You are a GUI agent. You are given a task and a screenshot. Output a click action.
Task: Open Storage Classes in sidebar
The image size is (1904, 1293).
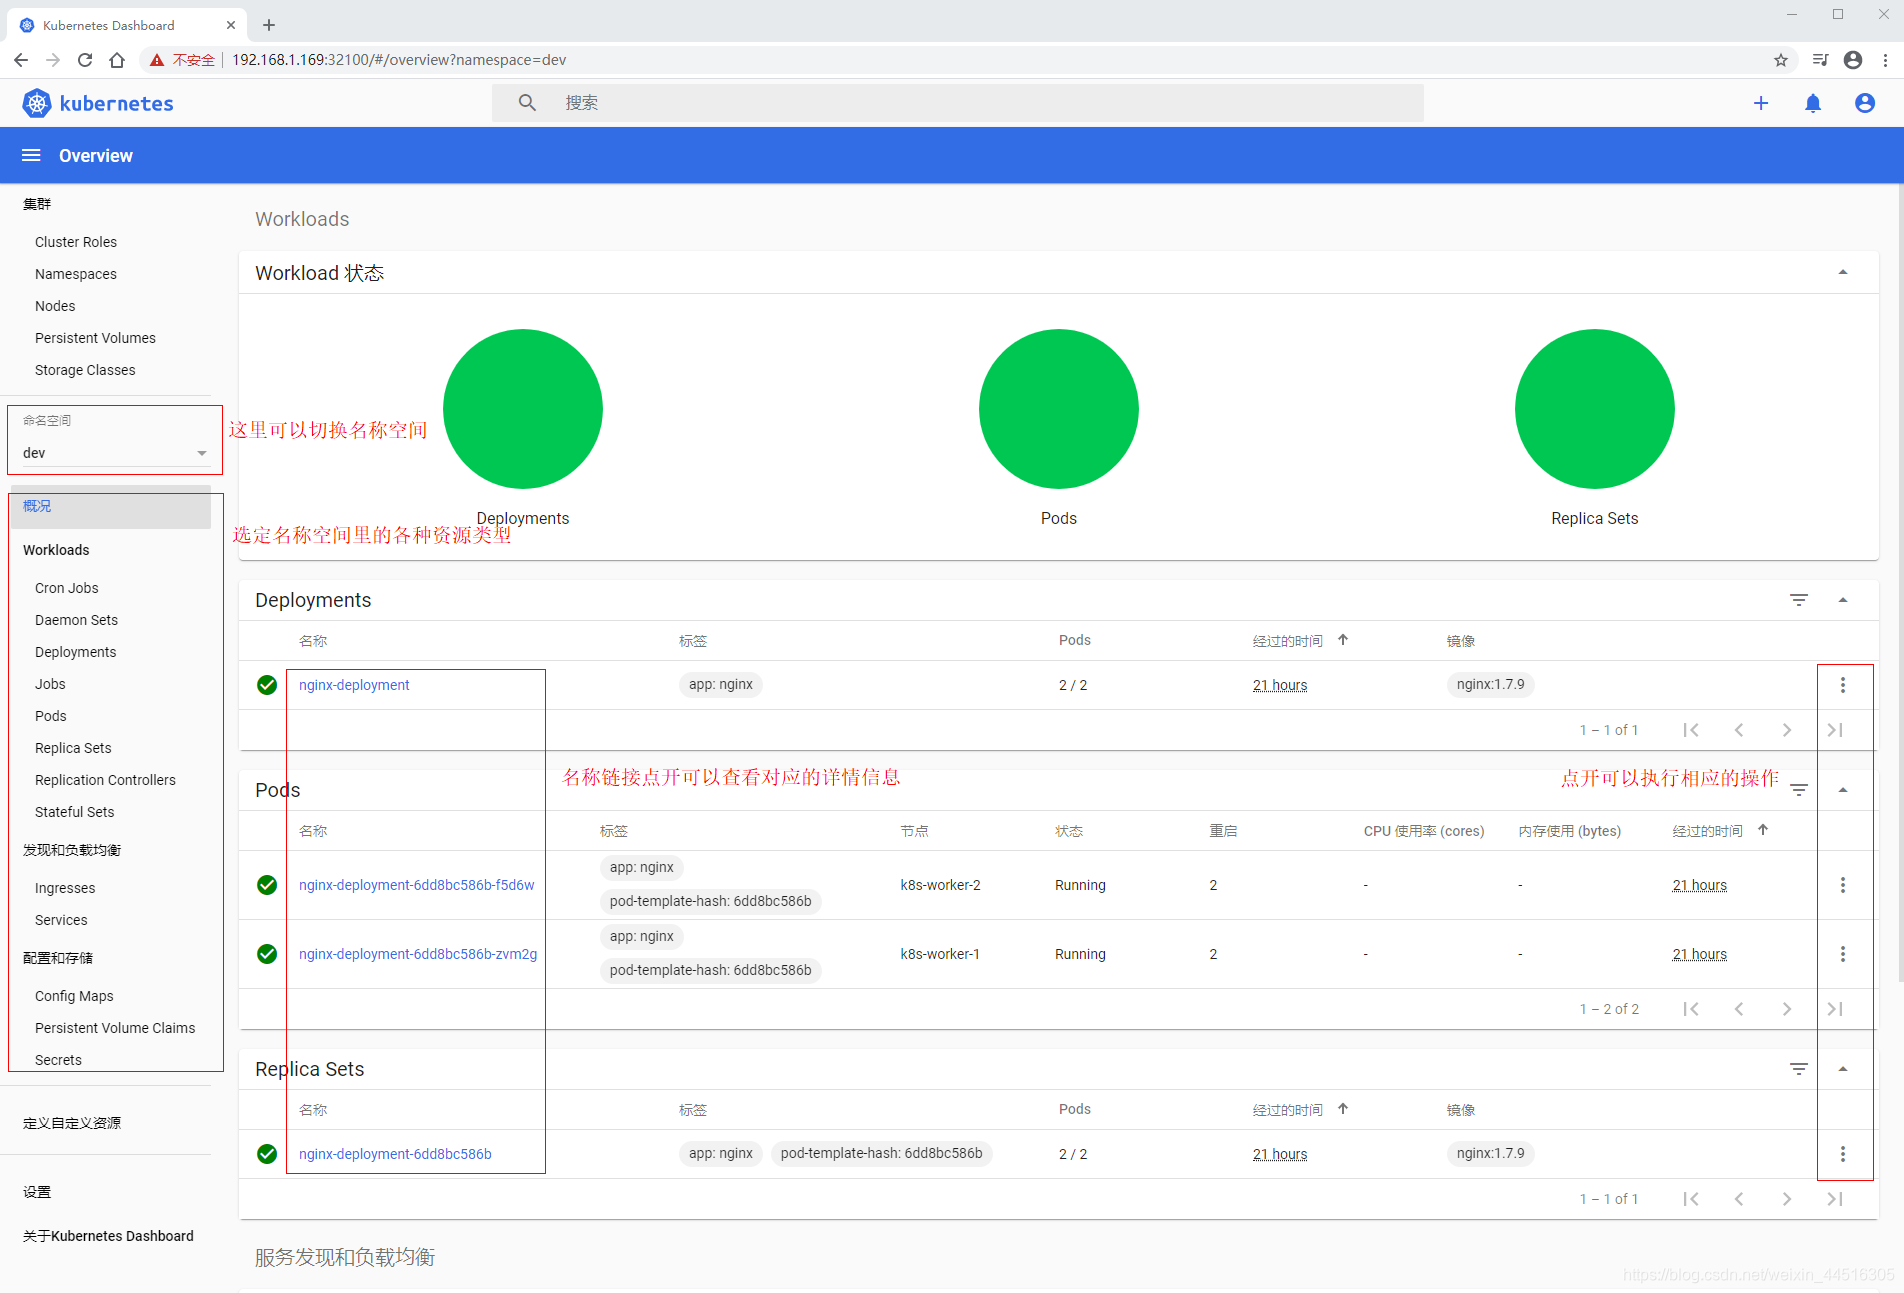pos(85,370)
